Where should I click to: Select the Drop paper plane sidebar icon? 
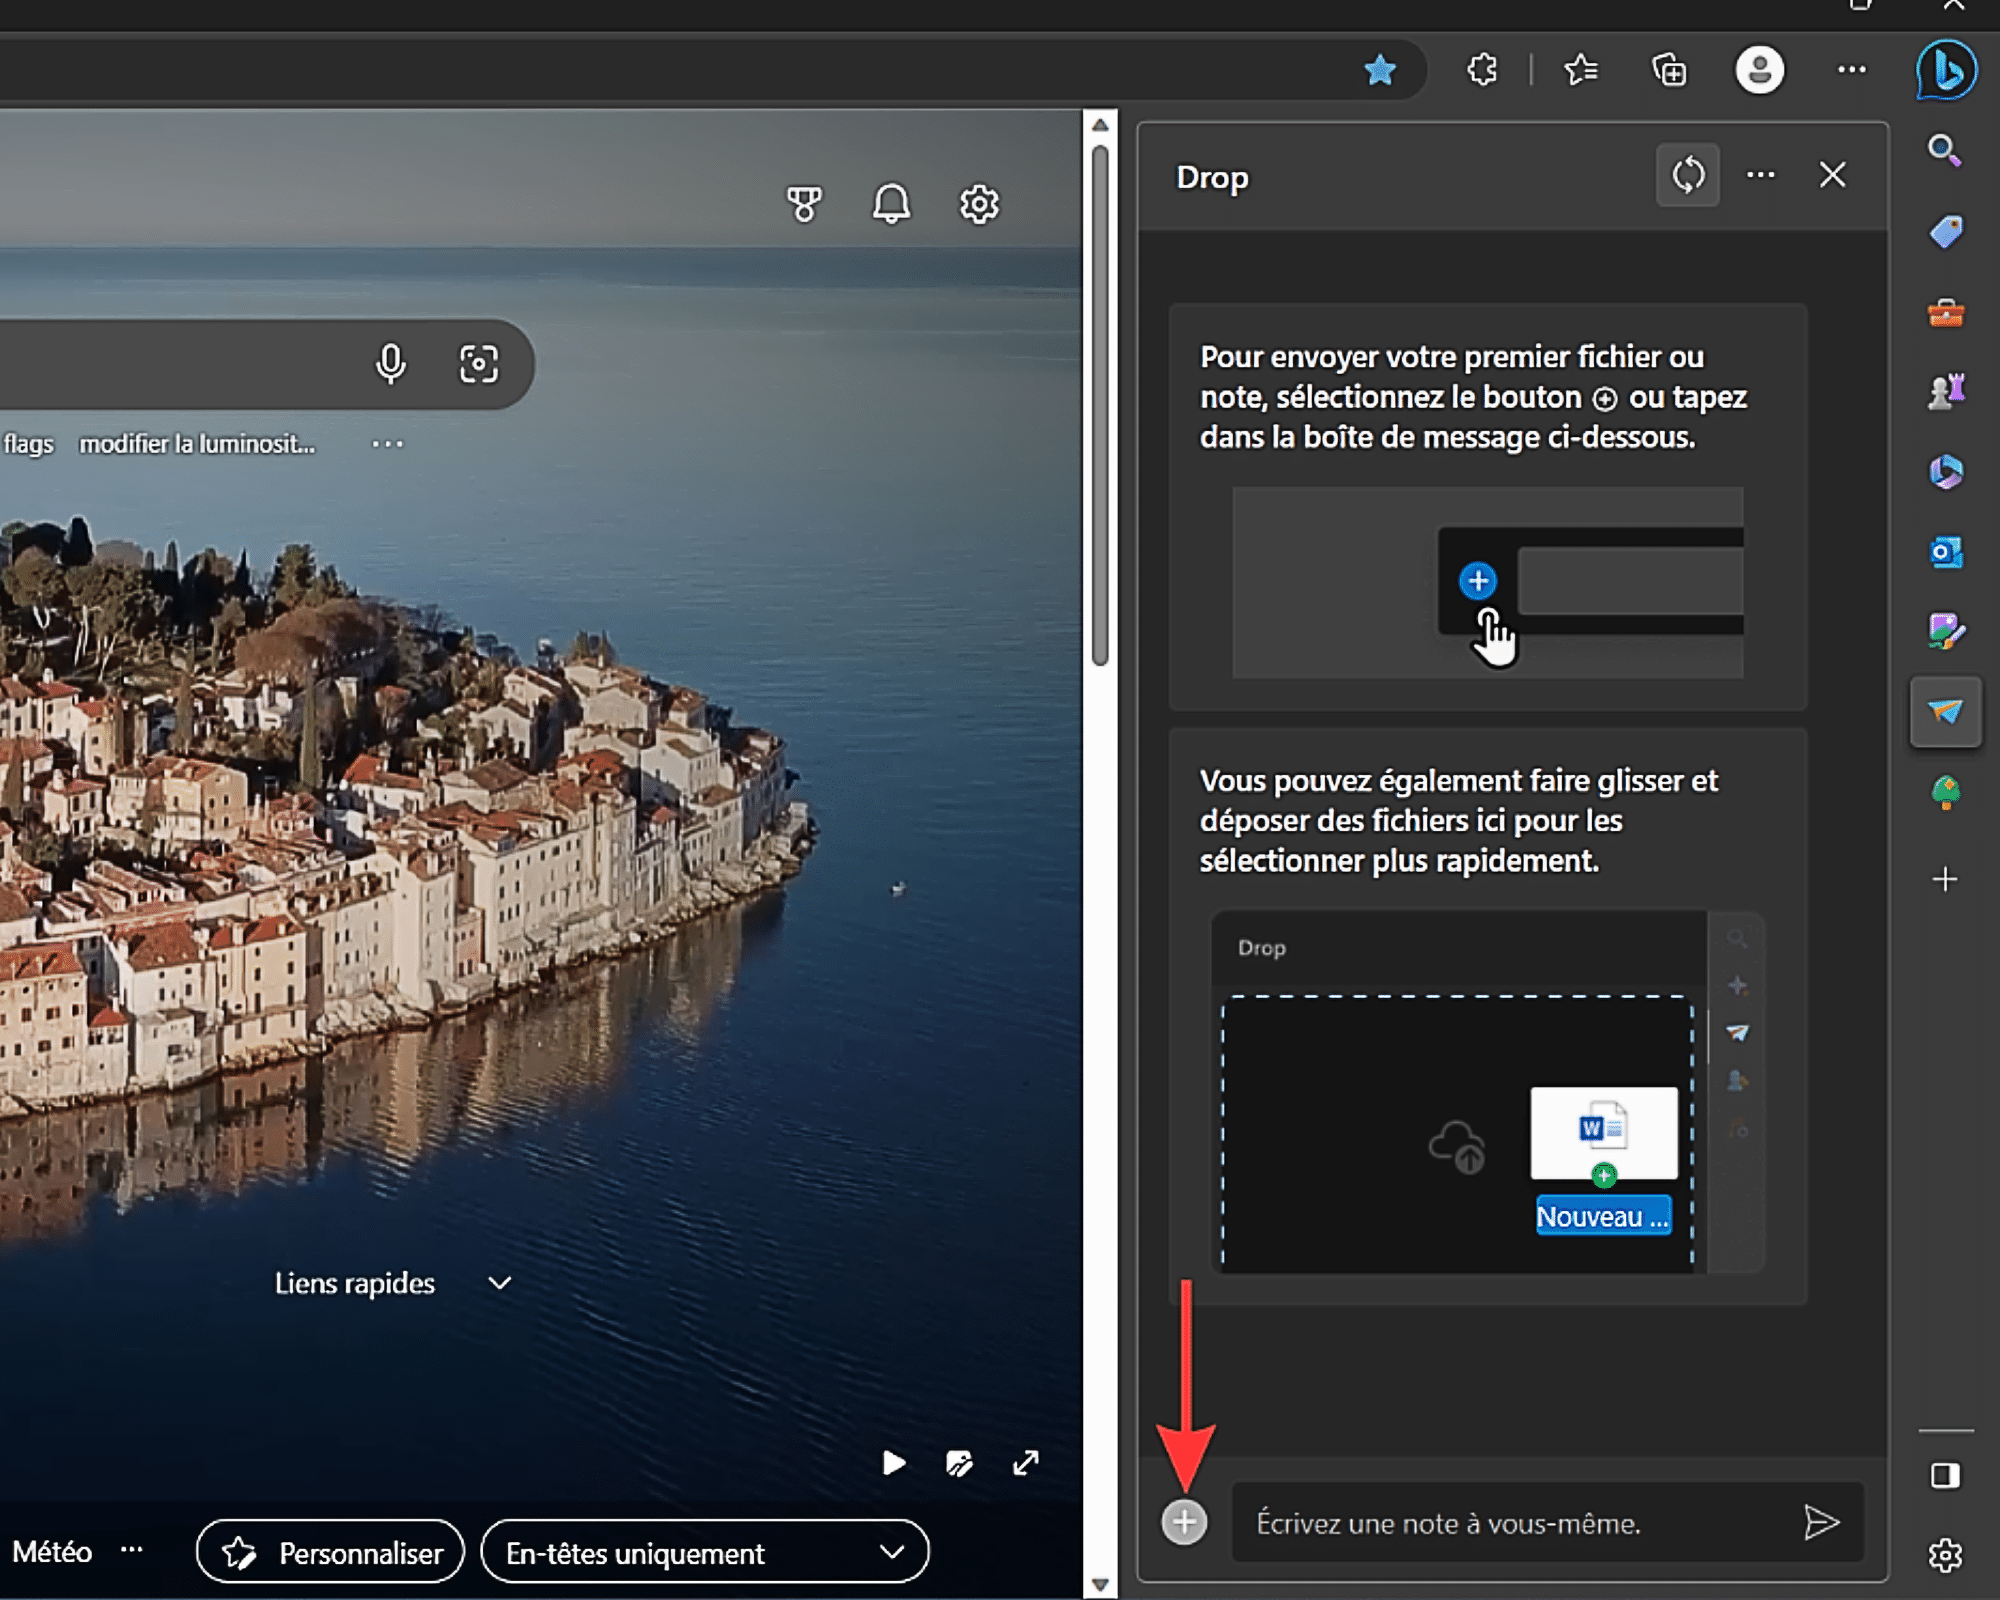coord(1945,711)
